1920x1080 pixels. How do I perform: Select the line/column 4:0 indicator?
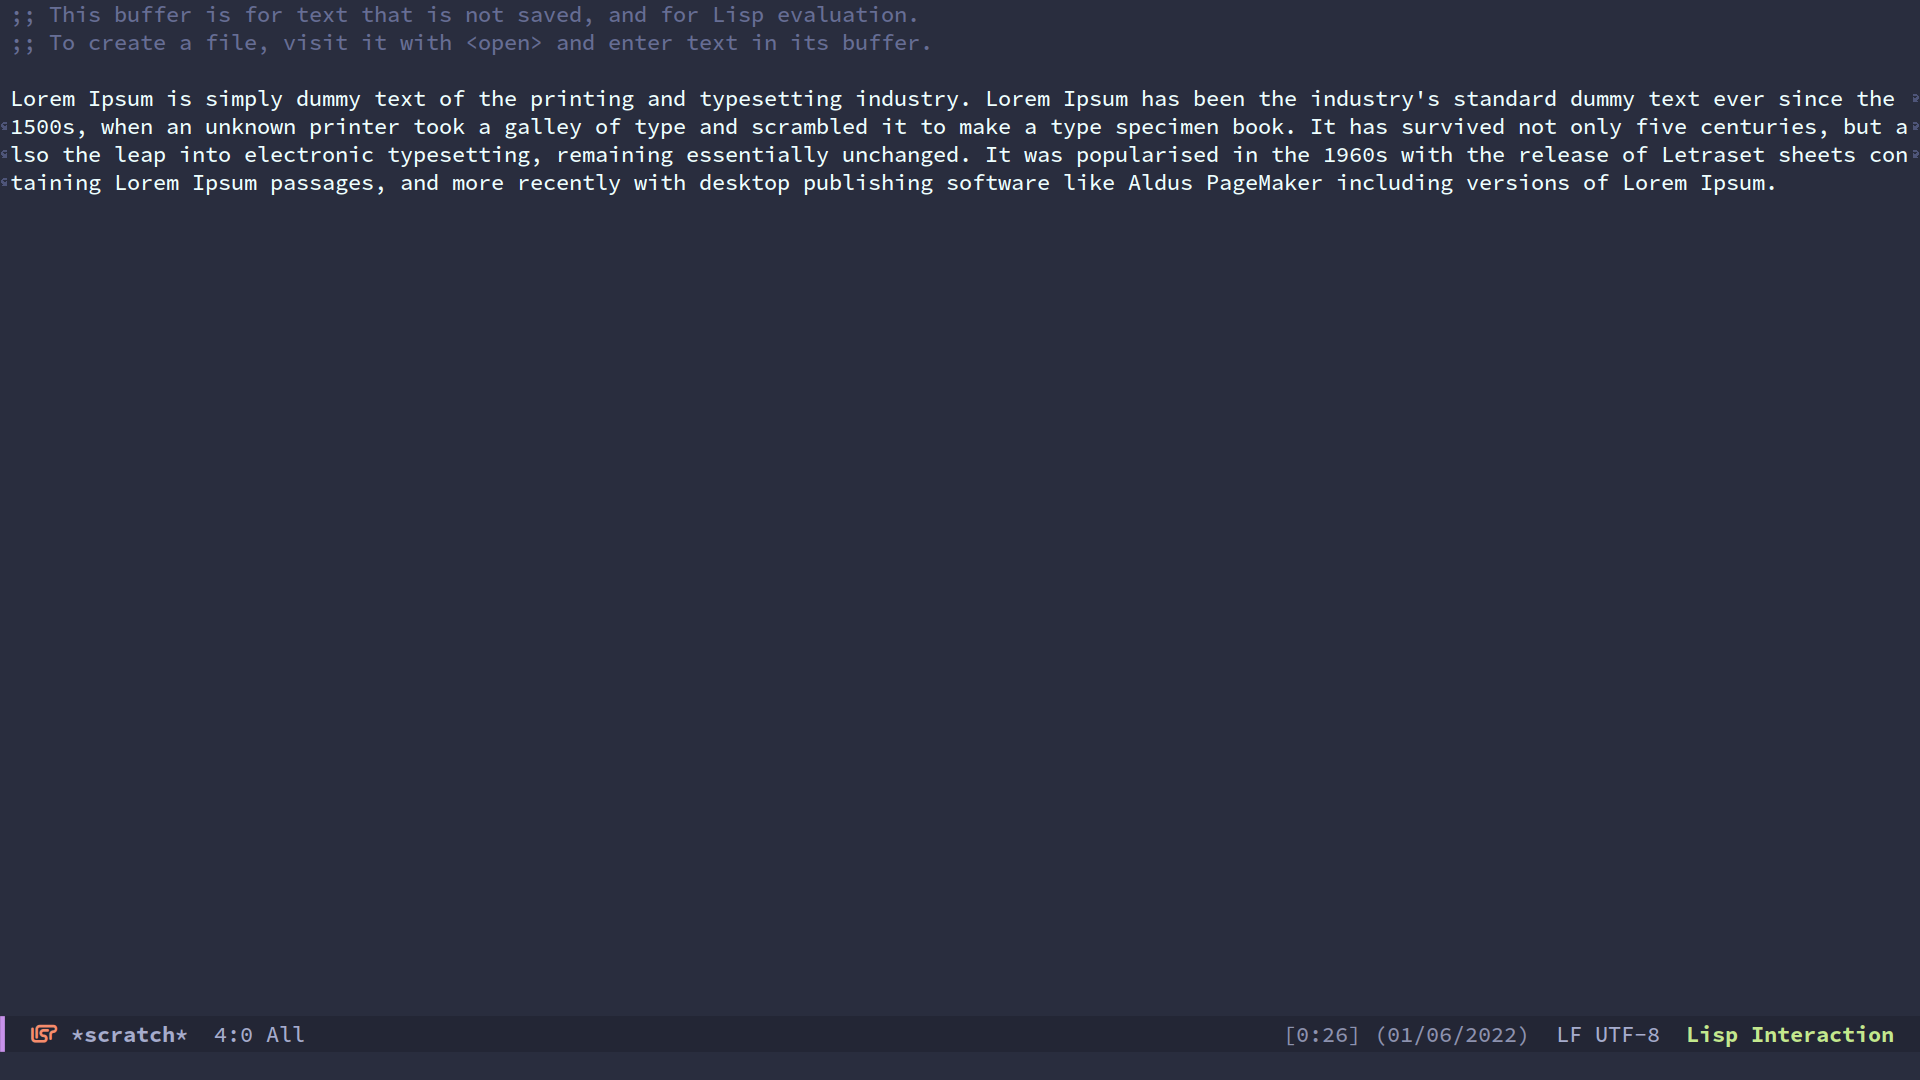click(231, 1034)
